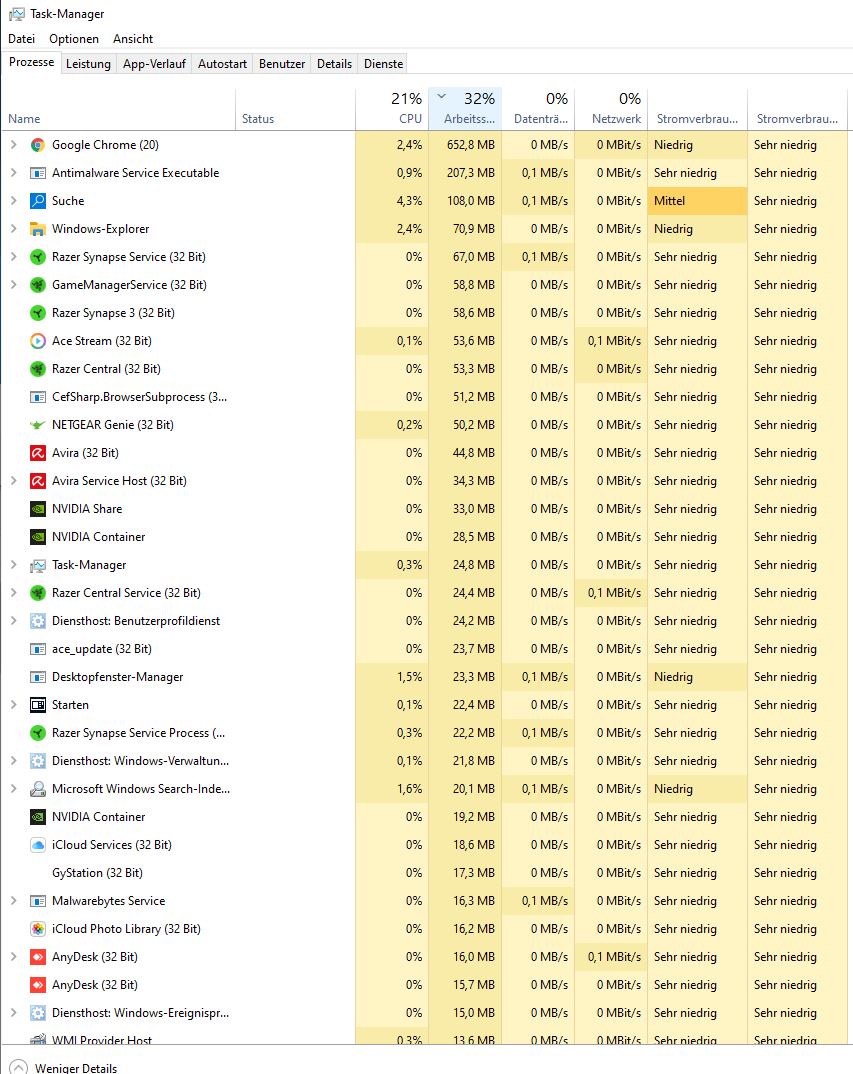Viewport: 853px width, 1074px height.
Task: Click the Malwarebytes Service icon
Action: pos(38,901)
